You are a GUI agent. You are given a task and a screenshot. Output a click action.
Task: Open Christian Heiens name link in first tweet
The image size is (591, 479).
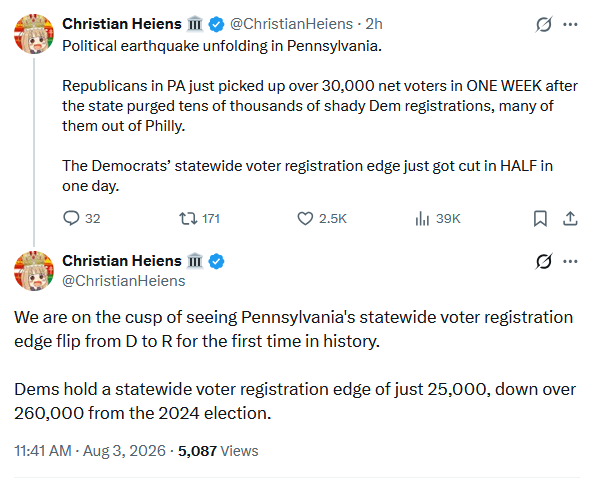pyautogui.click(x=122, y=24)
